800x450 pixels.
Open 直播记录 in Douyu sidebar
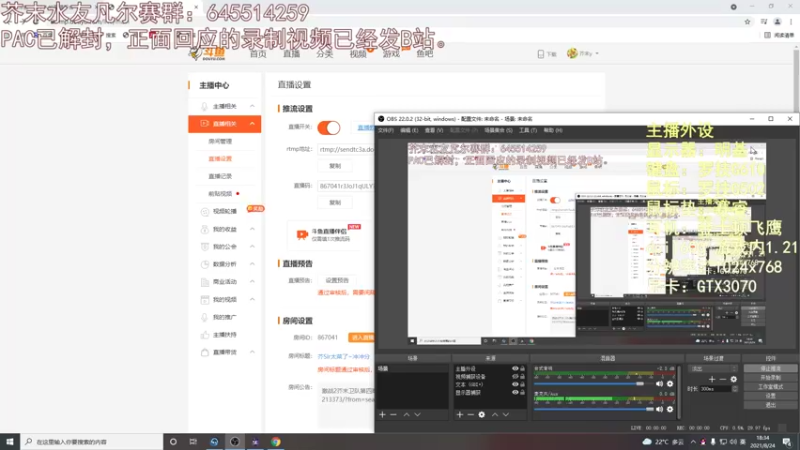click(x=220, y=176)
